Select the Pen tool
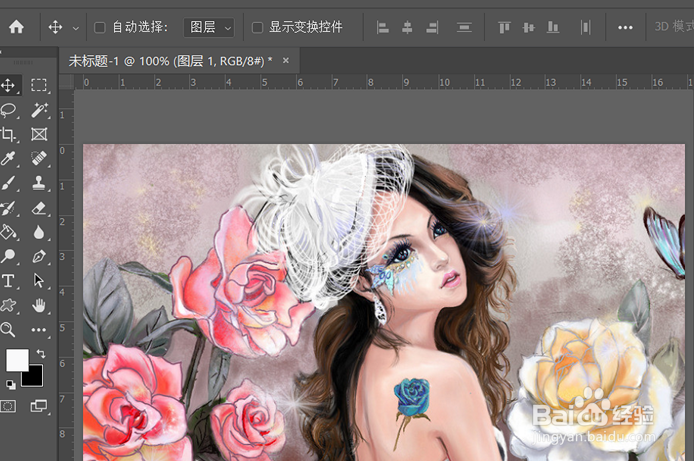Screen dimensions: 694x461 39,257
